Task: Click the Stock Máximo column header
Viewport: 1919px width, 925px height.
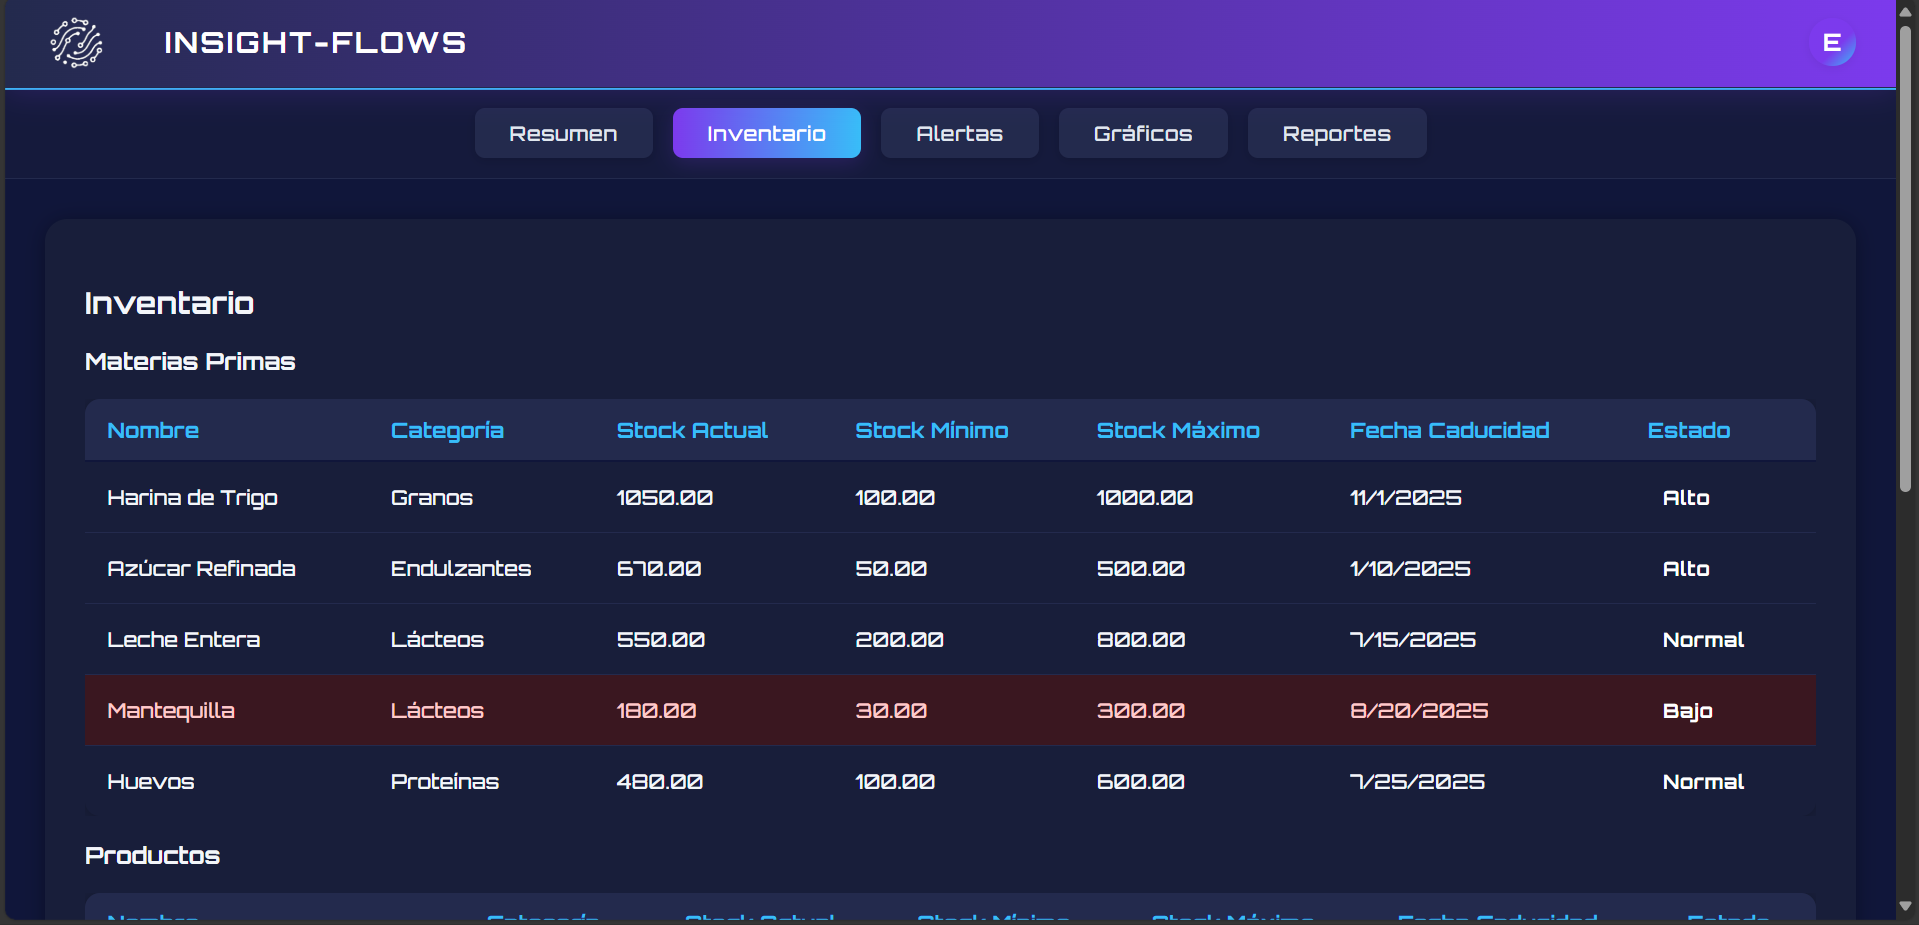Action: (x=1178, y=430)
